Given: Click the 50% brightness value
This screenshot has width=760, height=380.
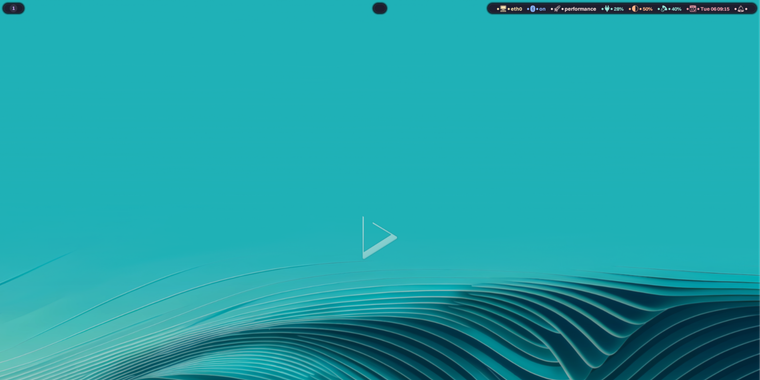Looking at the screenshot, I should click(648, 9).
